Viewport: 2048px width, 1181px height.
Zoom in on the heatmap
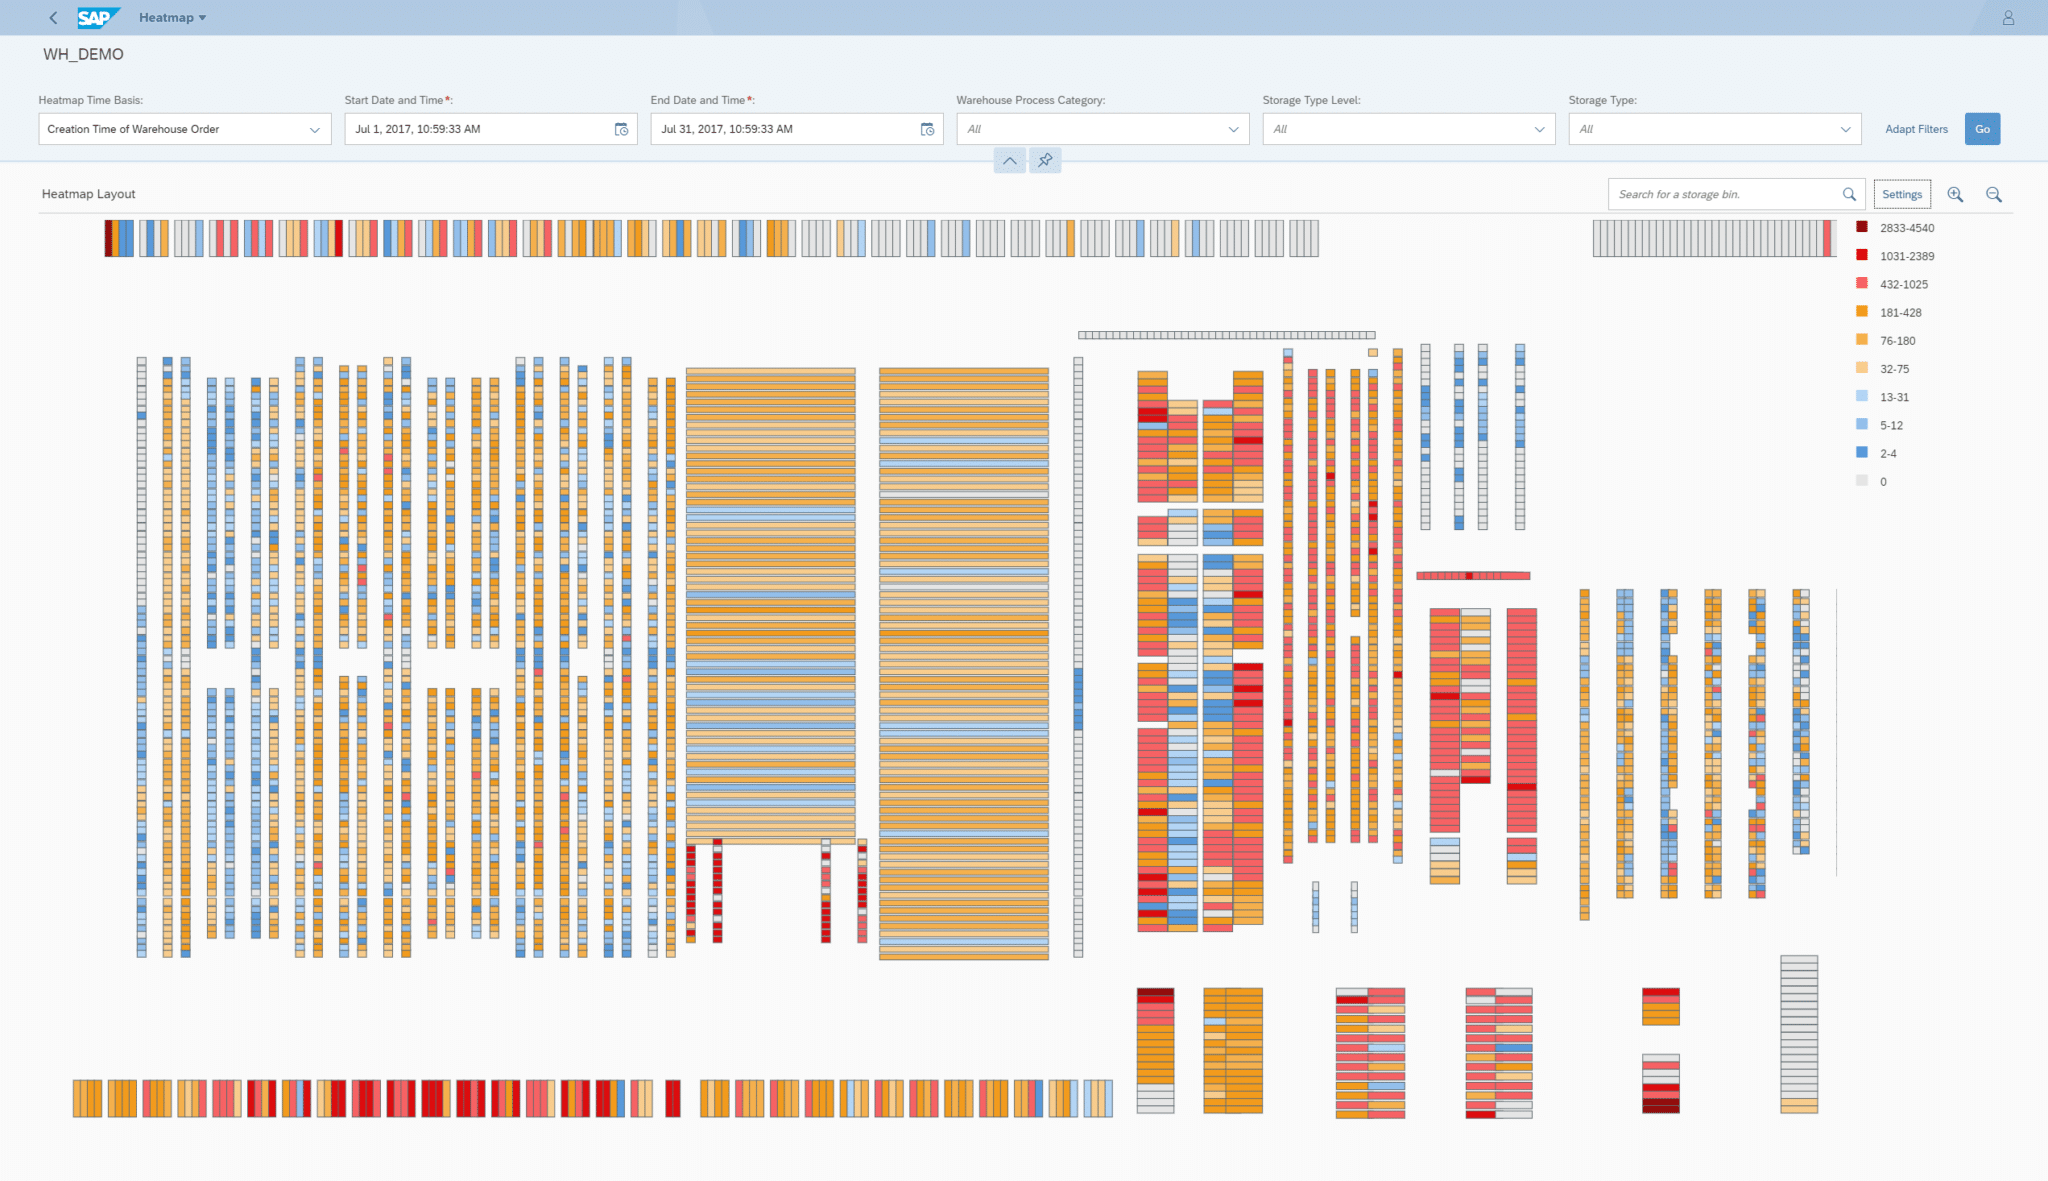(x=1955, y=194)
